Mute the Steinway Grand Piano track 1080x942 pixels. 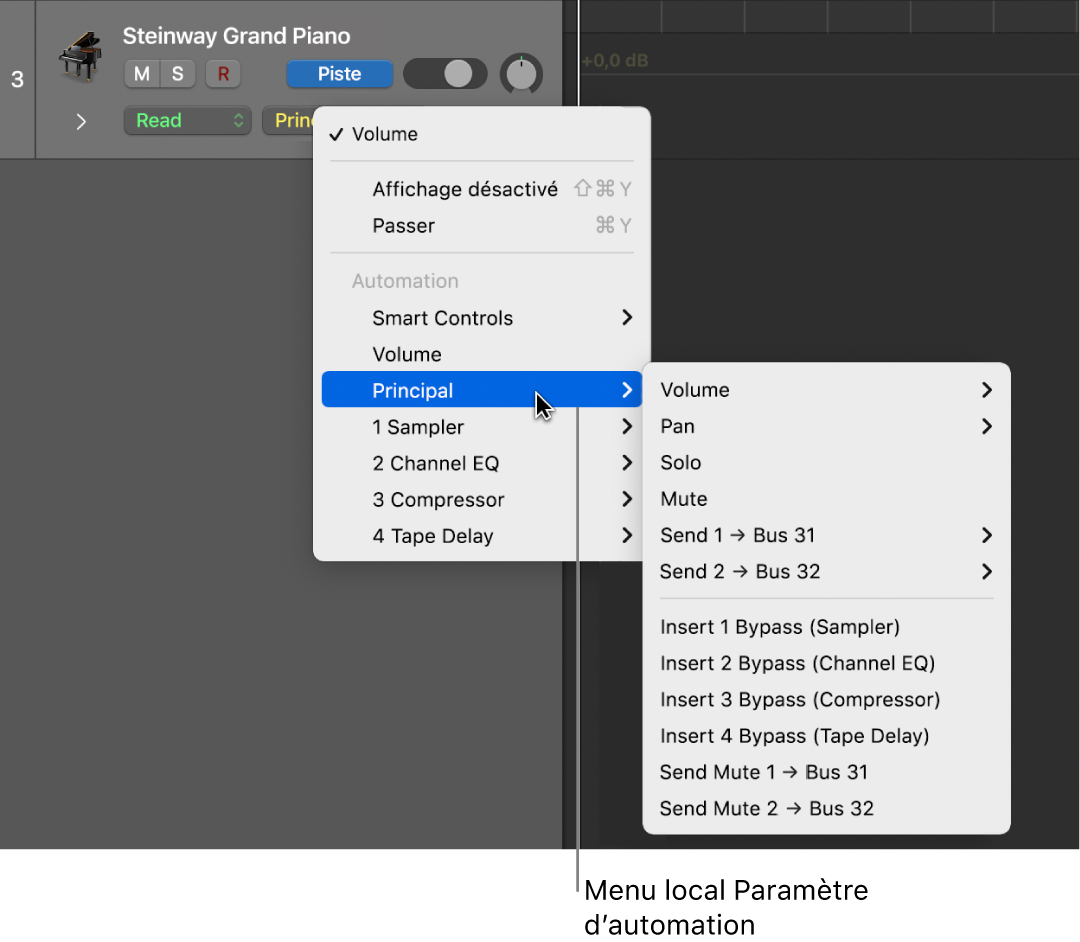point(142,74)
